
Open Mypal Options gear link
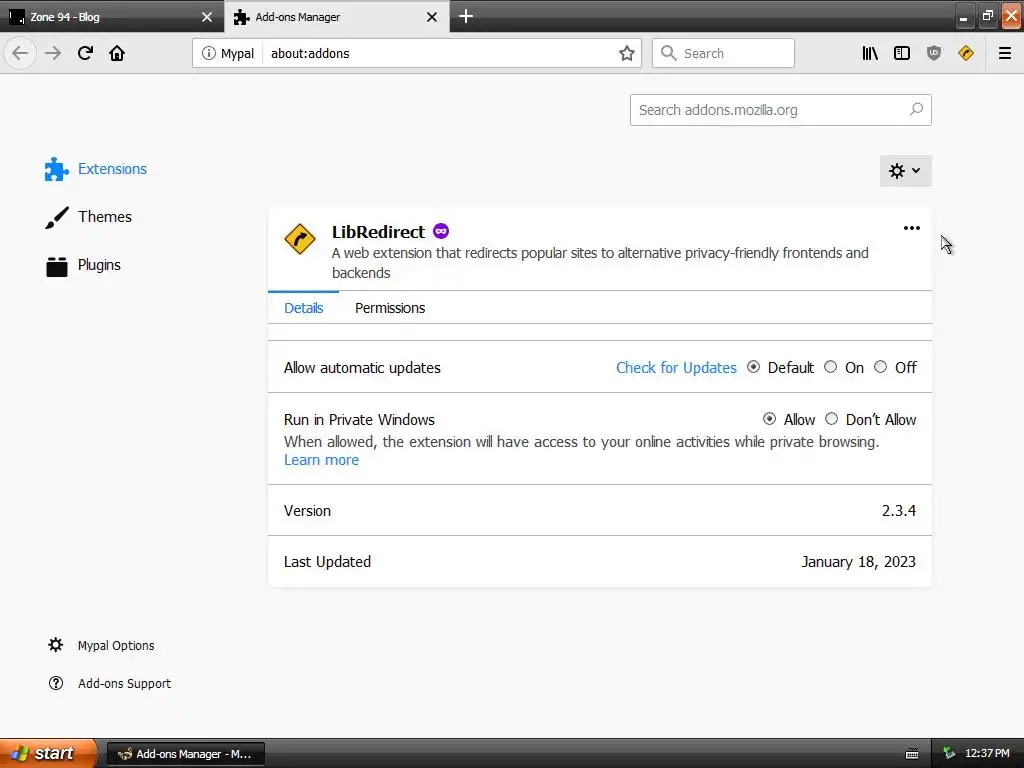[101, 645]
